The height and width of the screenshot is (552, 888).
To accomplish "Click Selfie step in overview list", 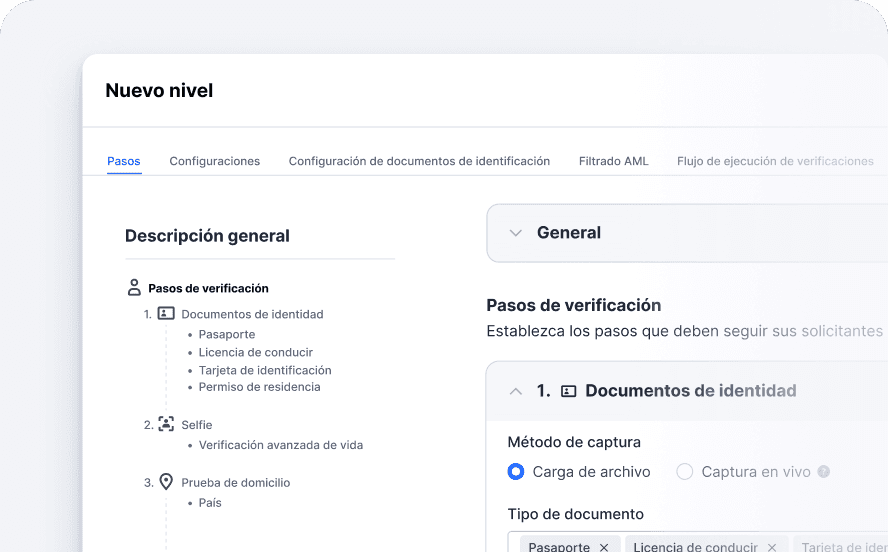I will tap(197, 425).
